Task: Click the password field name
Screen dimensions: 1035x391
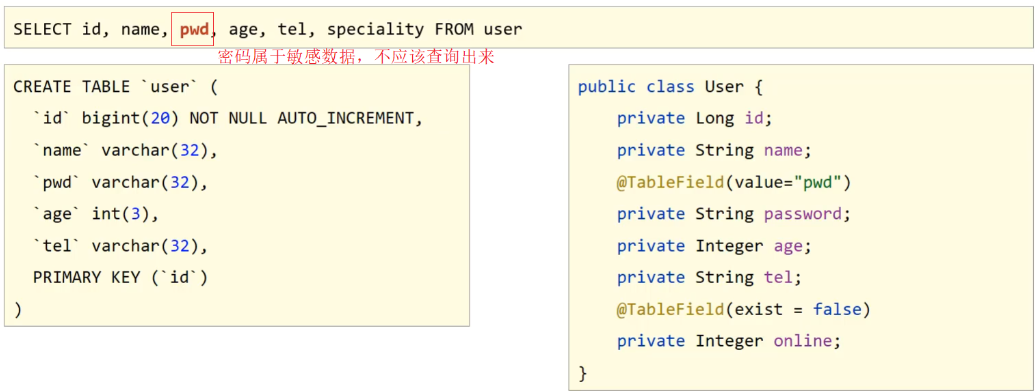Action: (803, 214)
